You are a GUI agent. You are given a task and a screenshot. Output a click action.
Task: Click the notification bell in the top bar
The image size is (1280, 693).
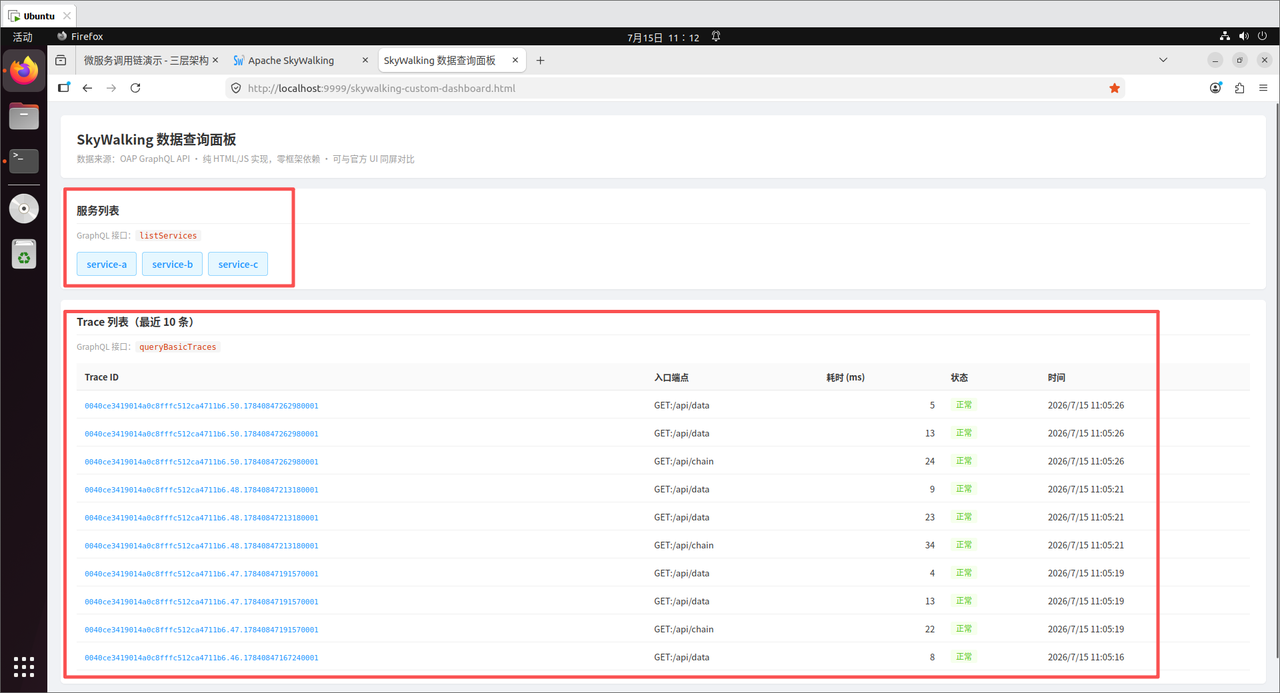[x=716, y=36]
